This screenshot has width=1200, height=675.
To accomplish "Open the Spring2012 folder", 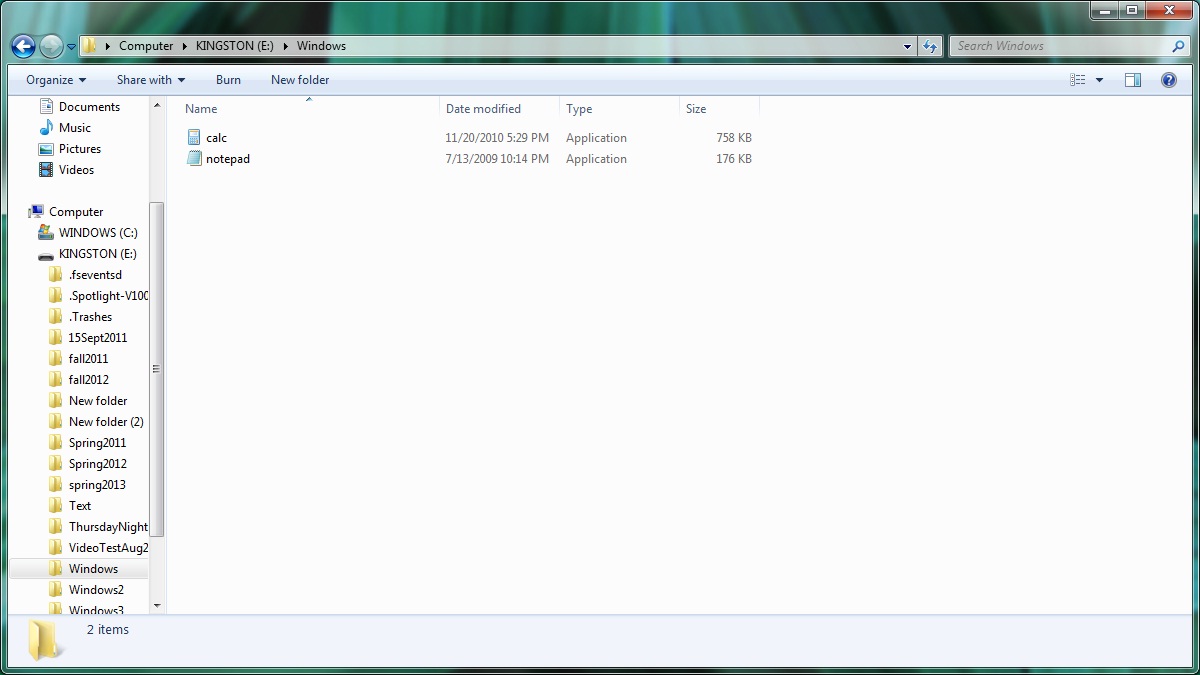I will [97, 464].
